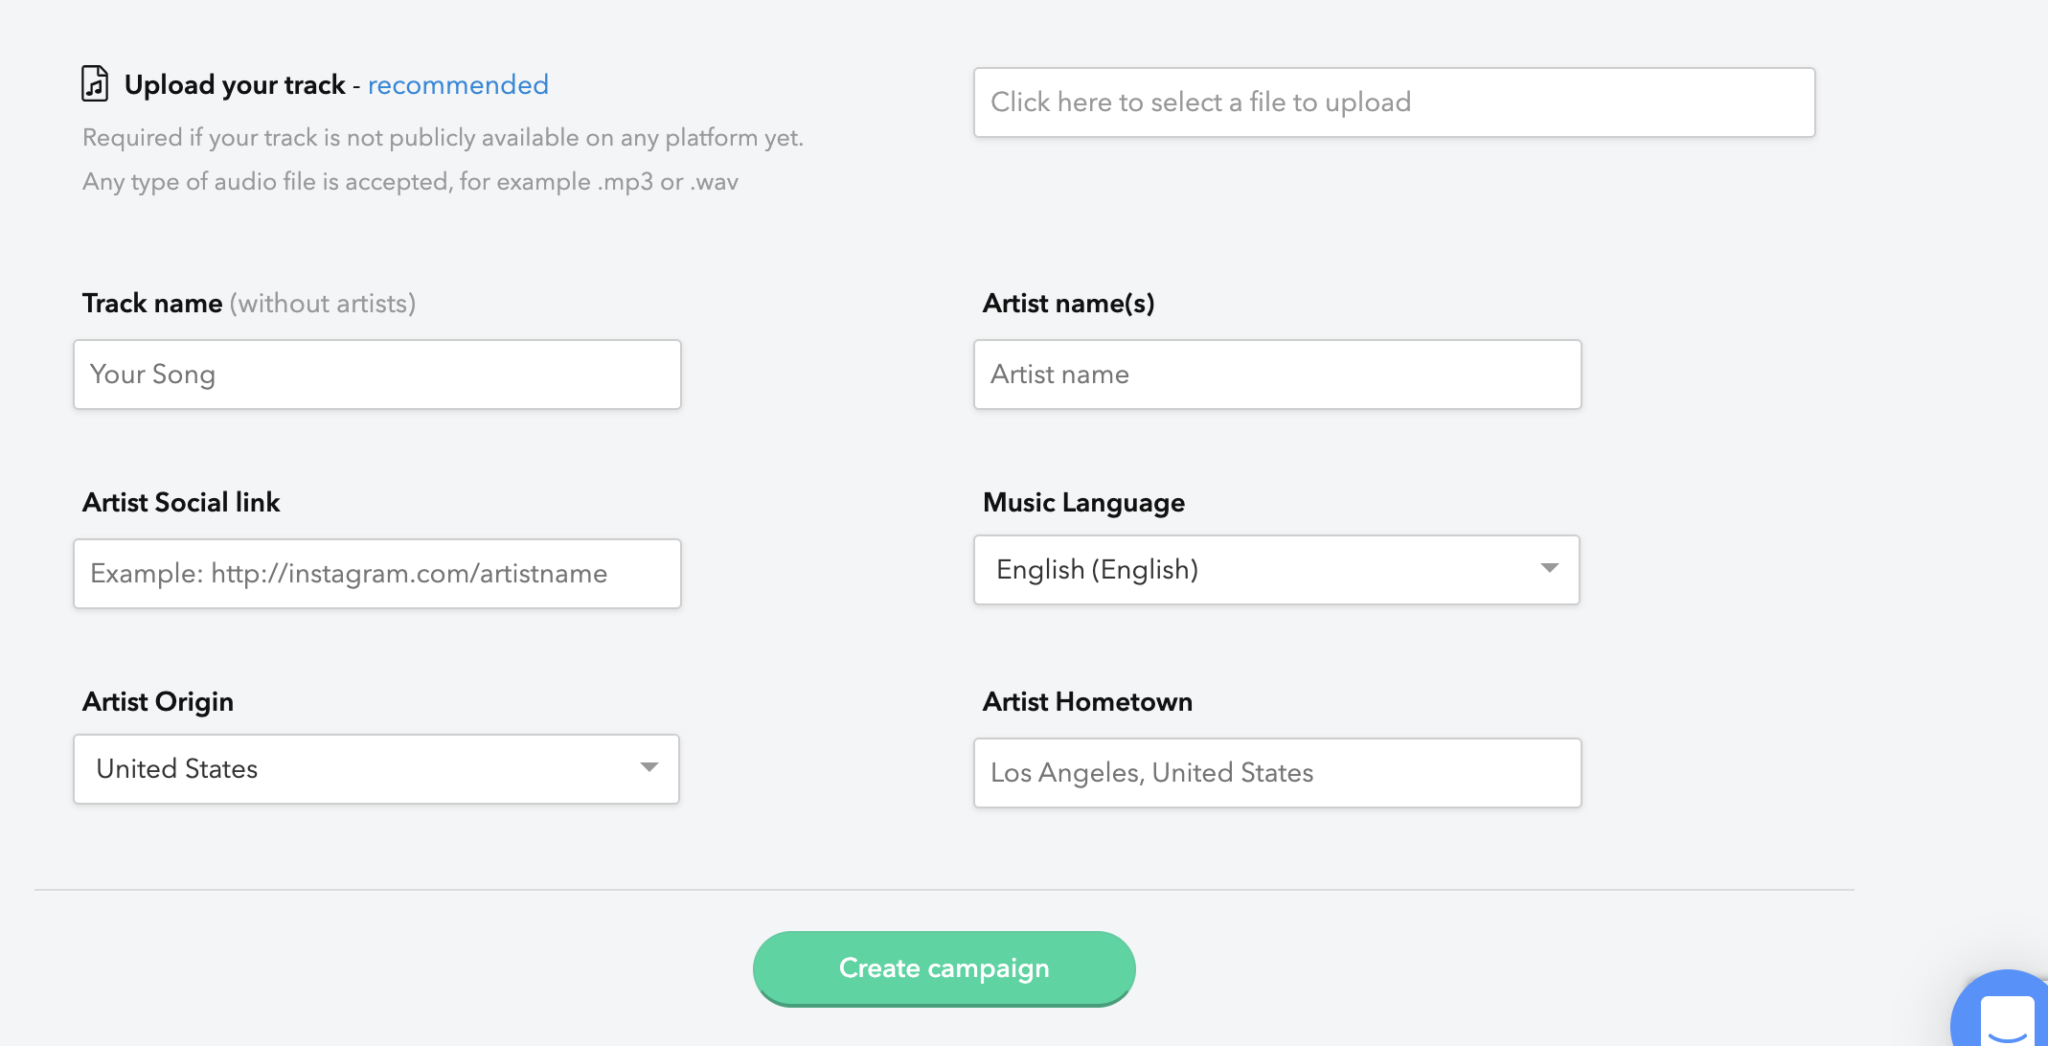The width and height of the screenshot is (2048, 1046).
Task: Click the arrow on Music Language selector
Action: 1549,569
